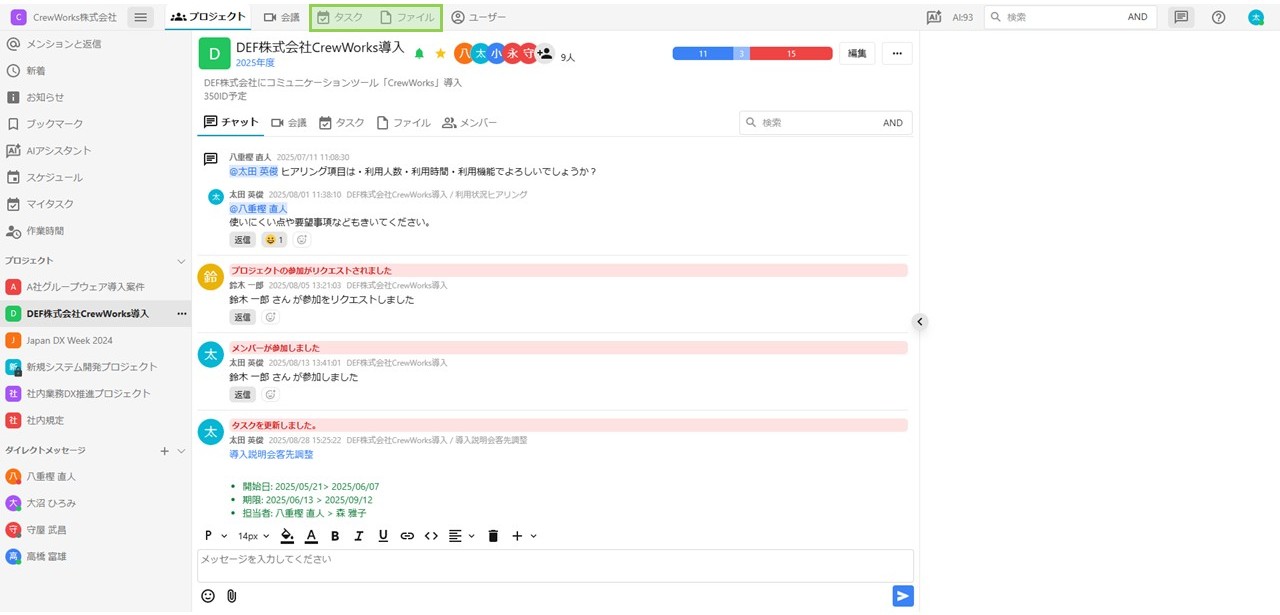
Task: Click the 編集 button
Action: [857, 53]
